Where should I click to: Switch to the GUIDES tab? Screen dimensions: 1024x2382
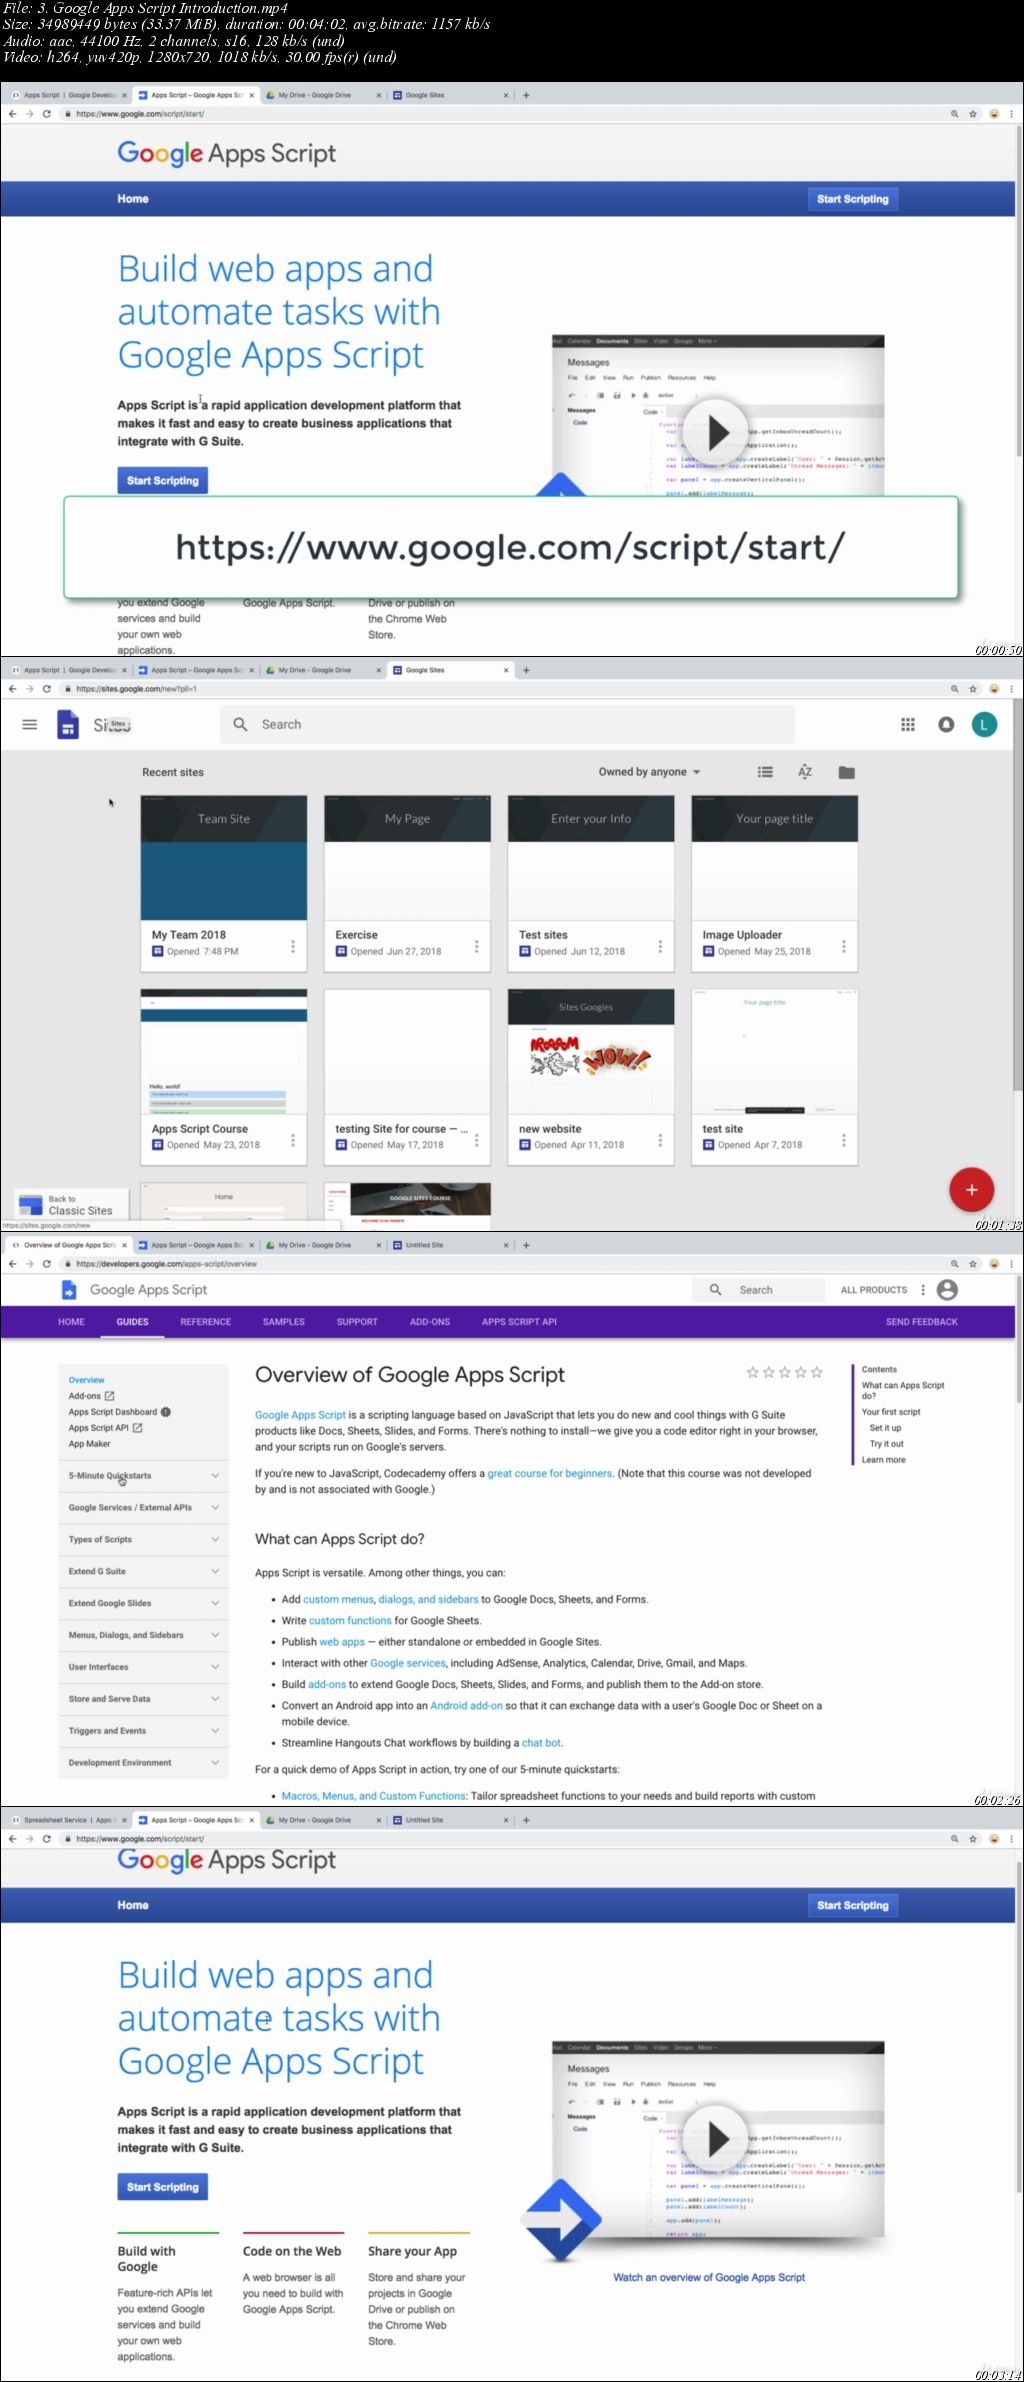[132, 1322]
